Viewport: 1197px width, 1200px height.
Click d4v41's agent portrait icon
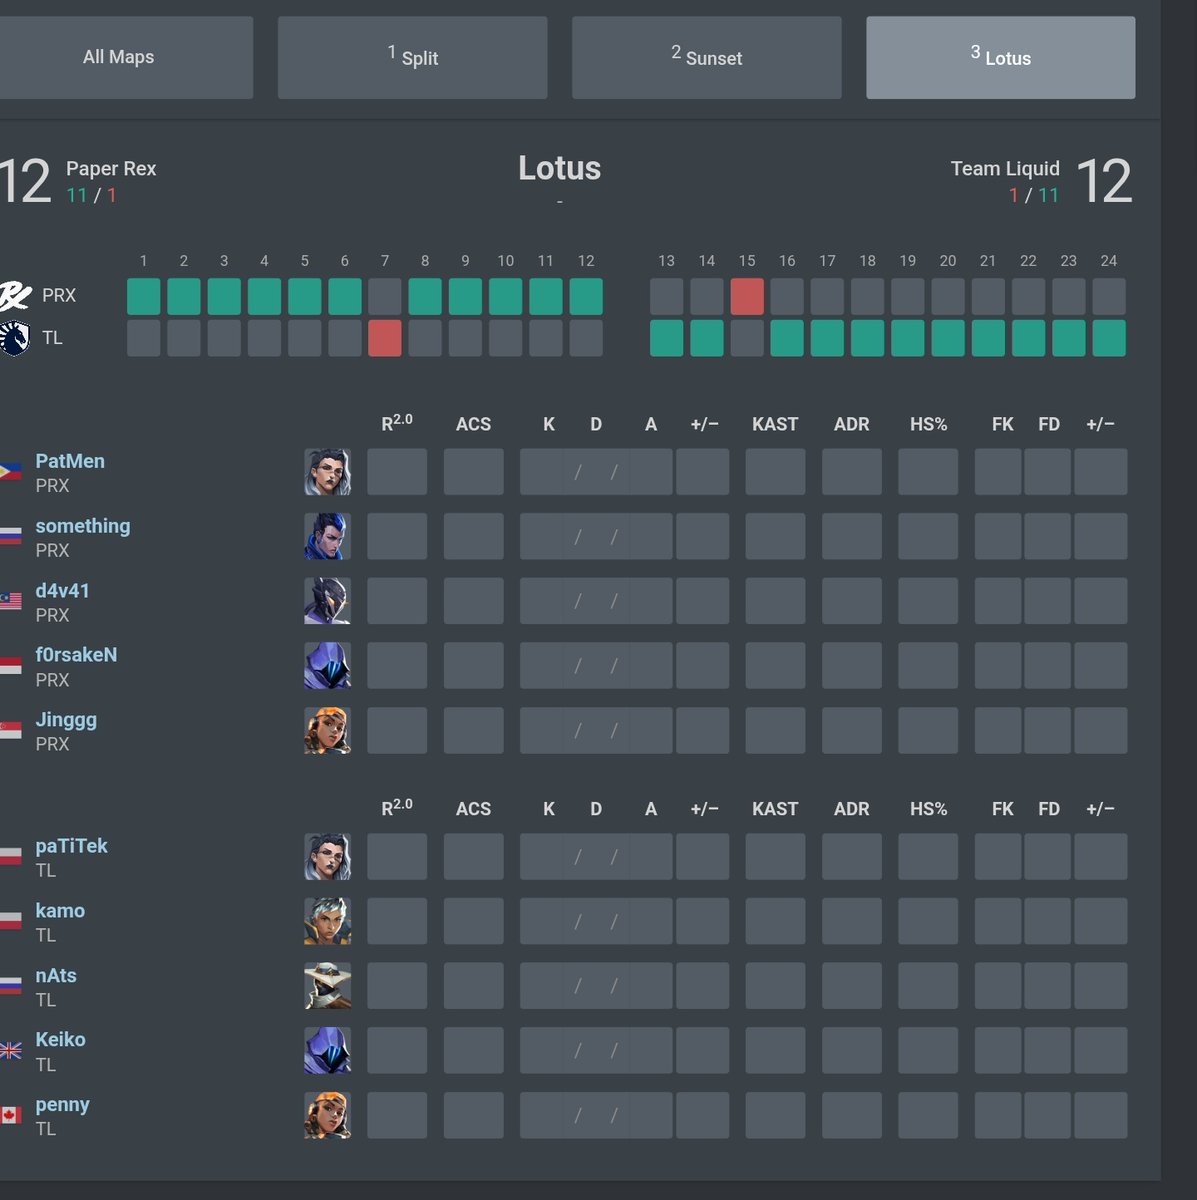pyautogui.click(x=328, y=601)
